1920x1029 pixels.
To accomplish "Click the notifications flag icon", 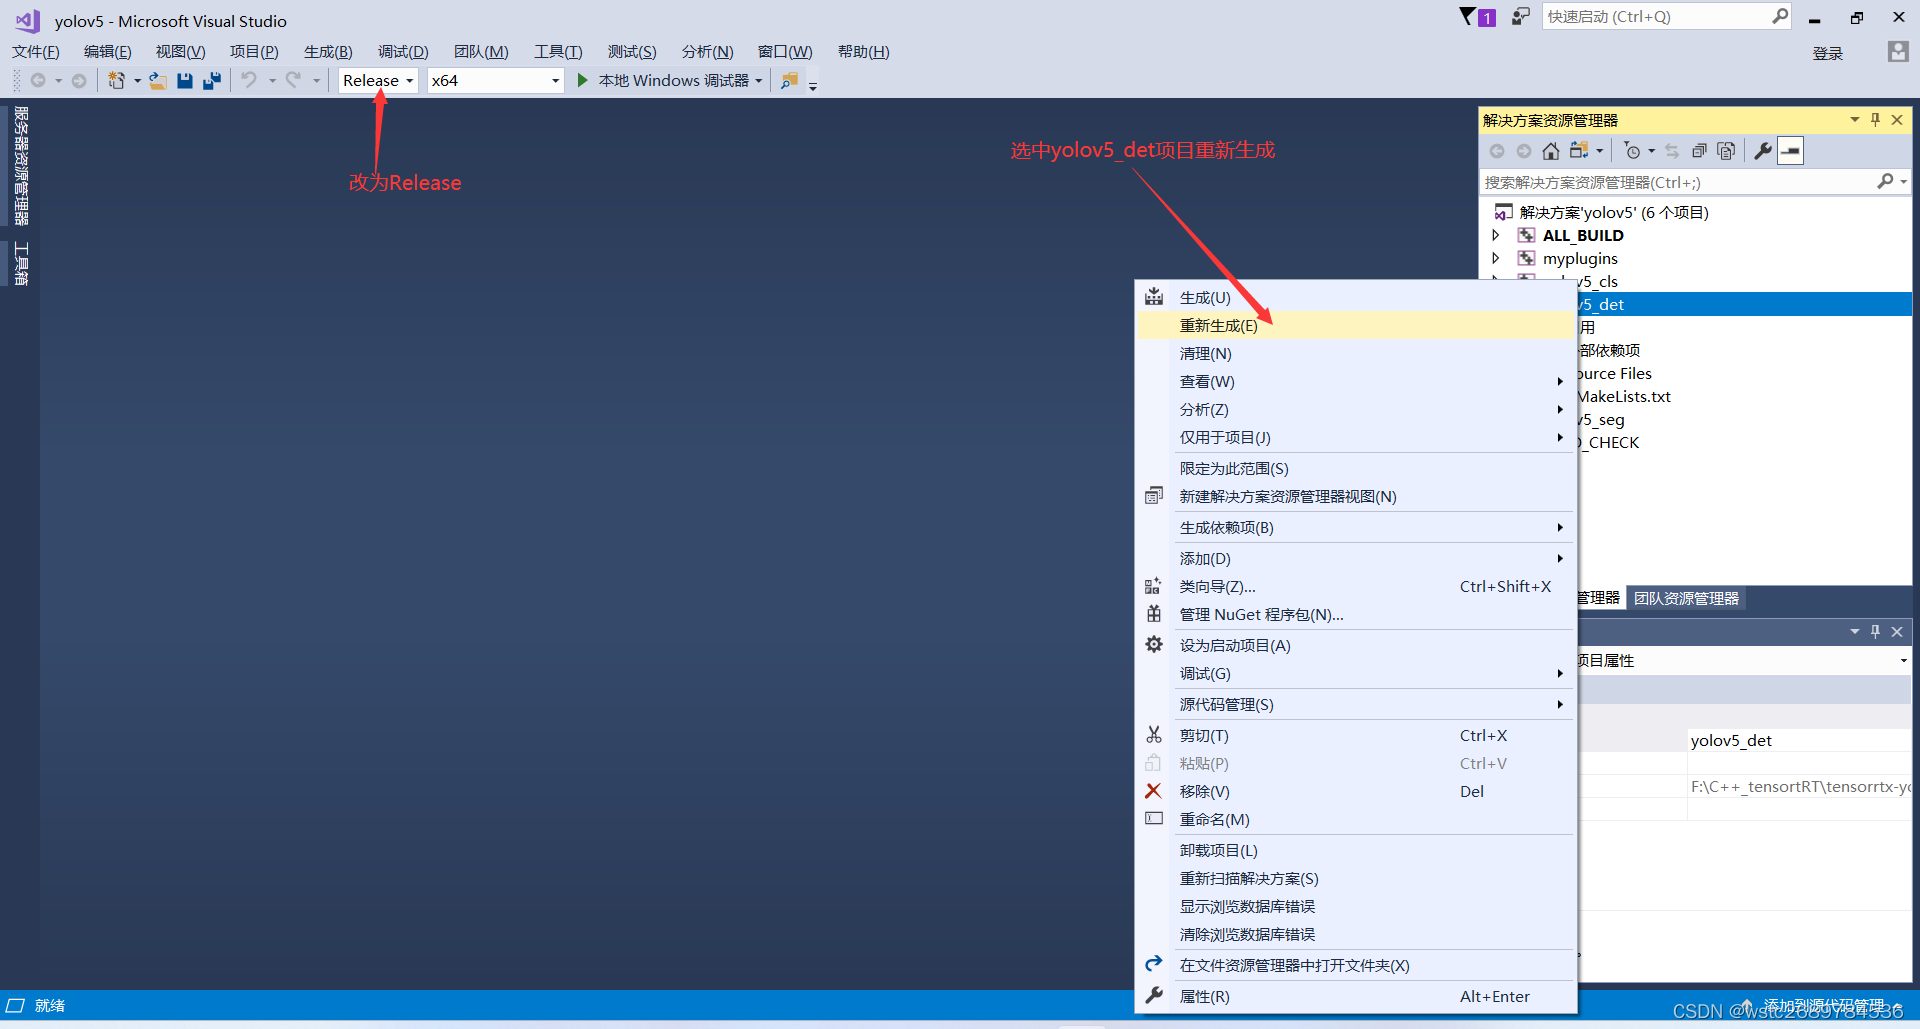I will (x=1468, y=17).
